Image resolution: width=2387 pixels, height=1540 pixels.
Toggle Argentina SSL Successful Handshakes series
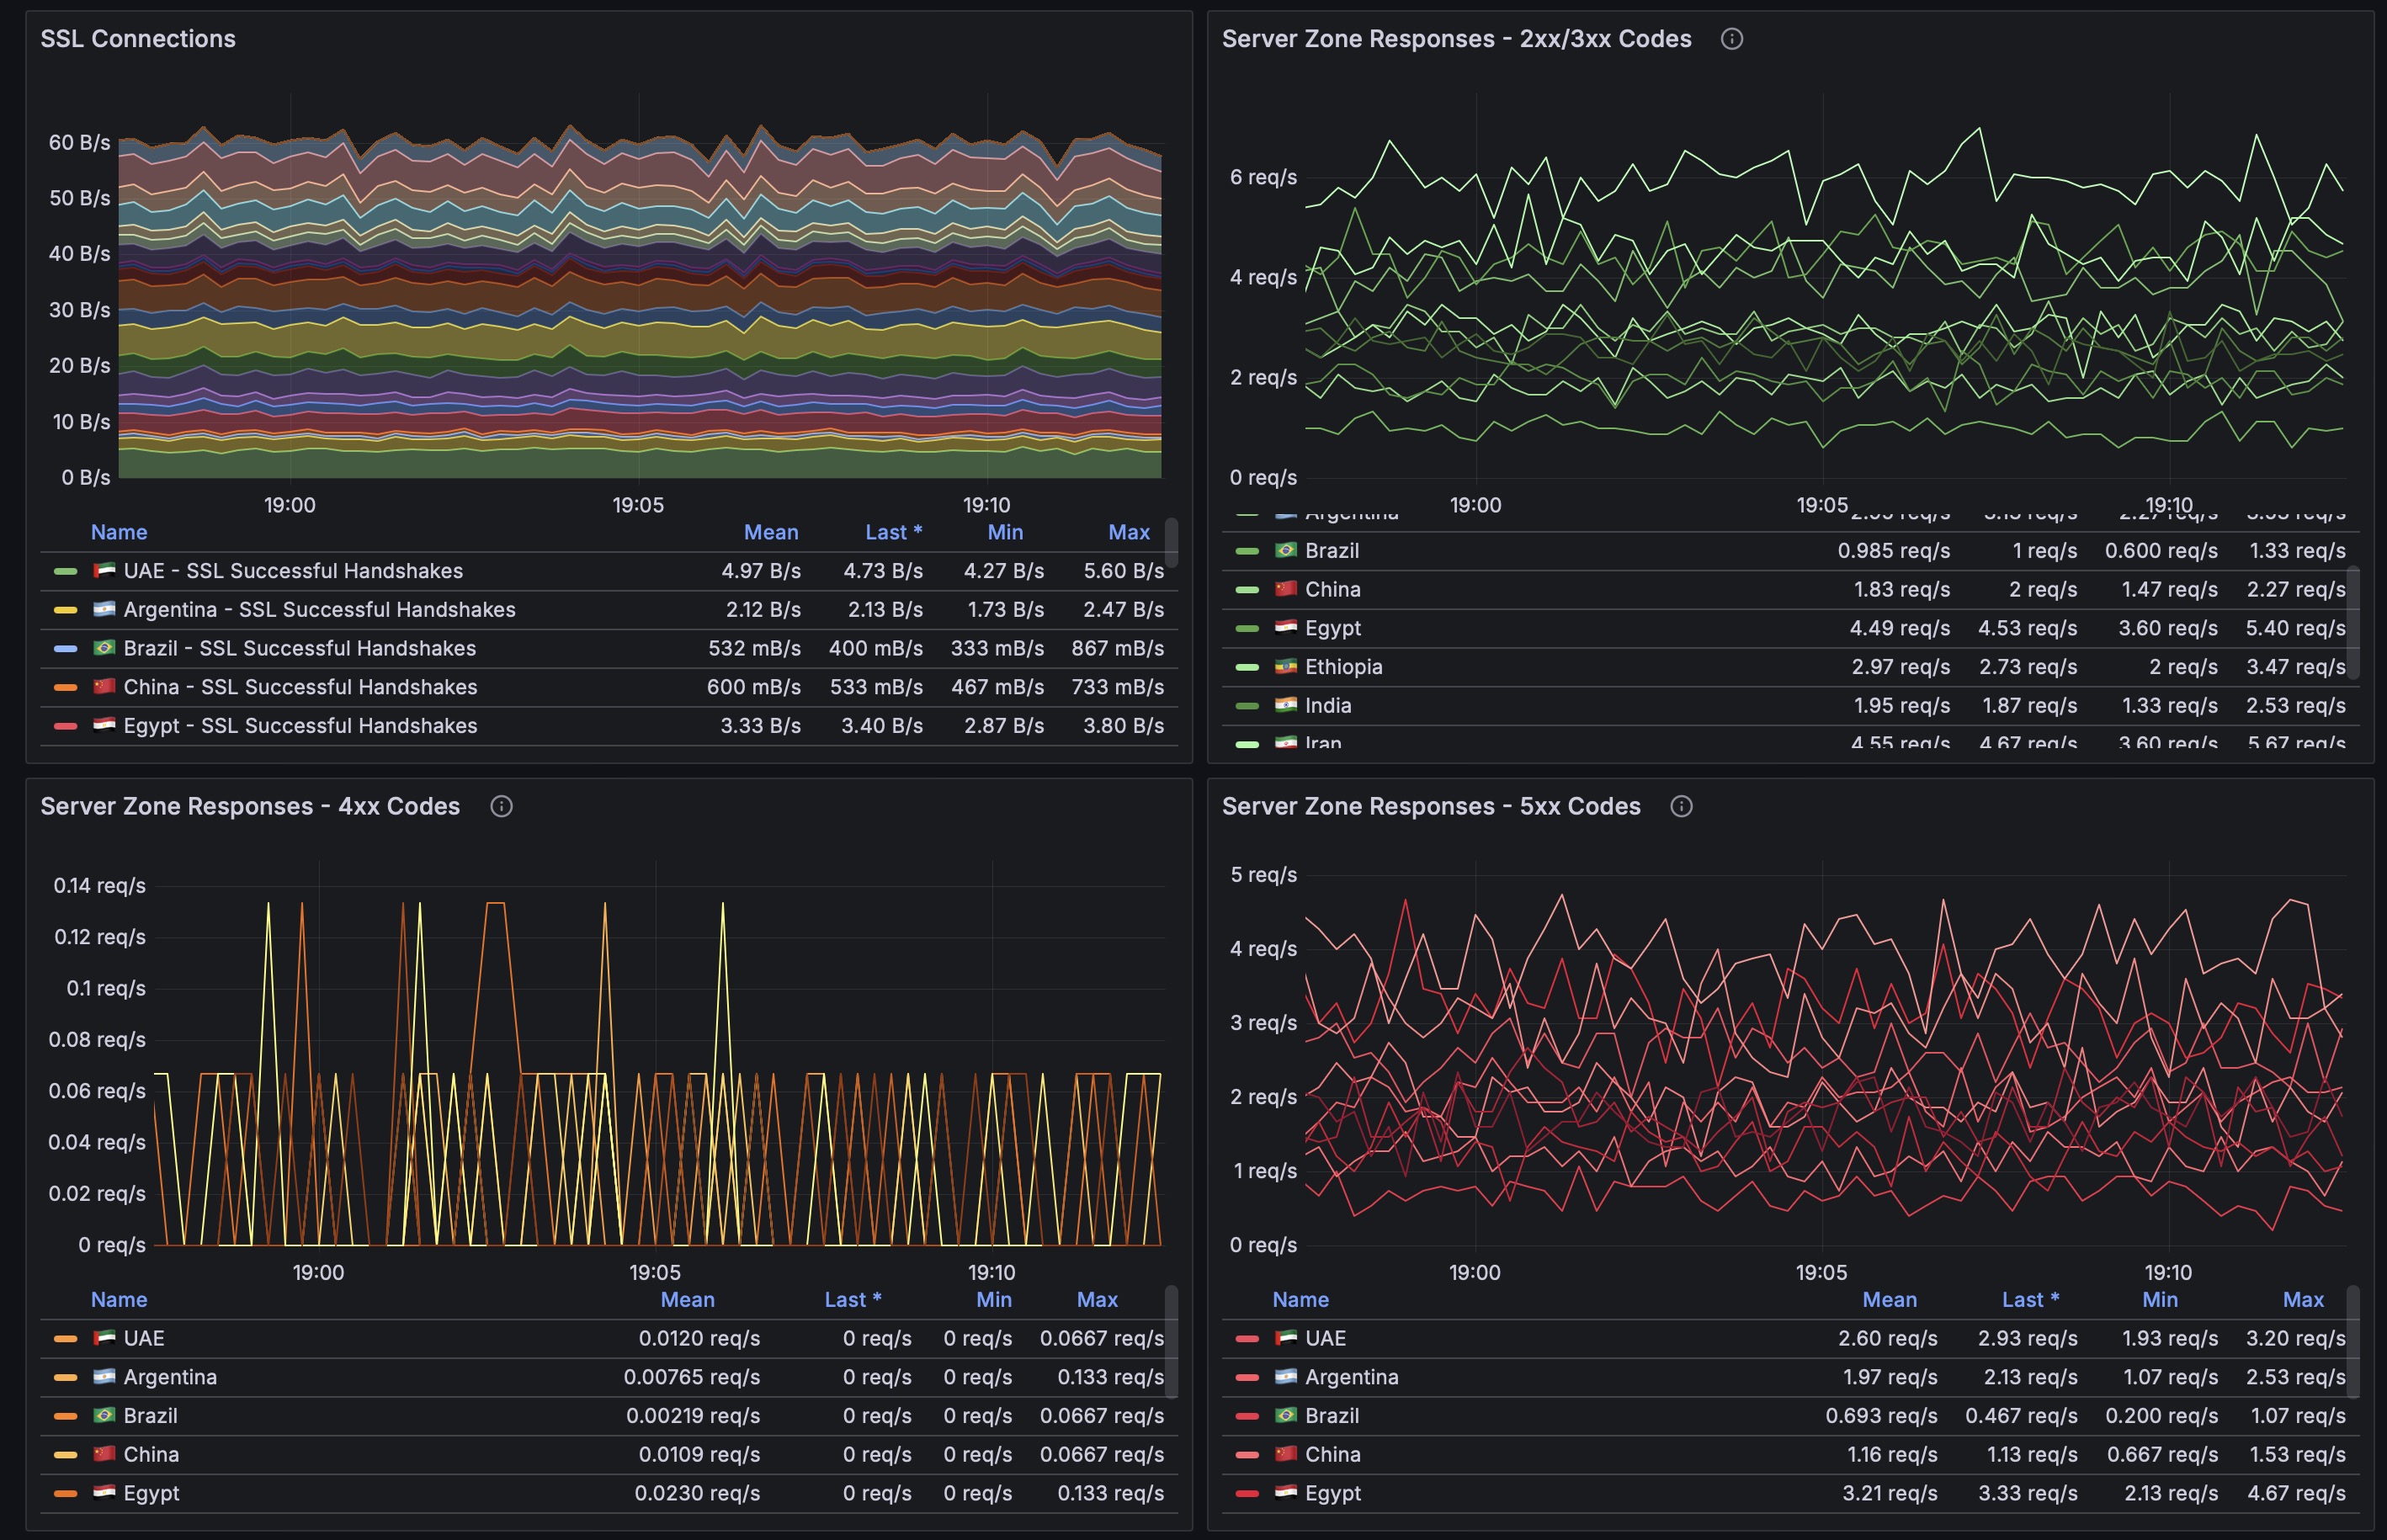319,610
